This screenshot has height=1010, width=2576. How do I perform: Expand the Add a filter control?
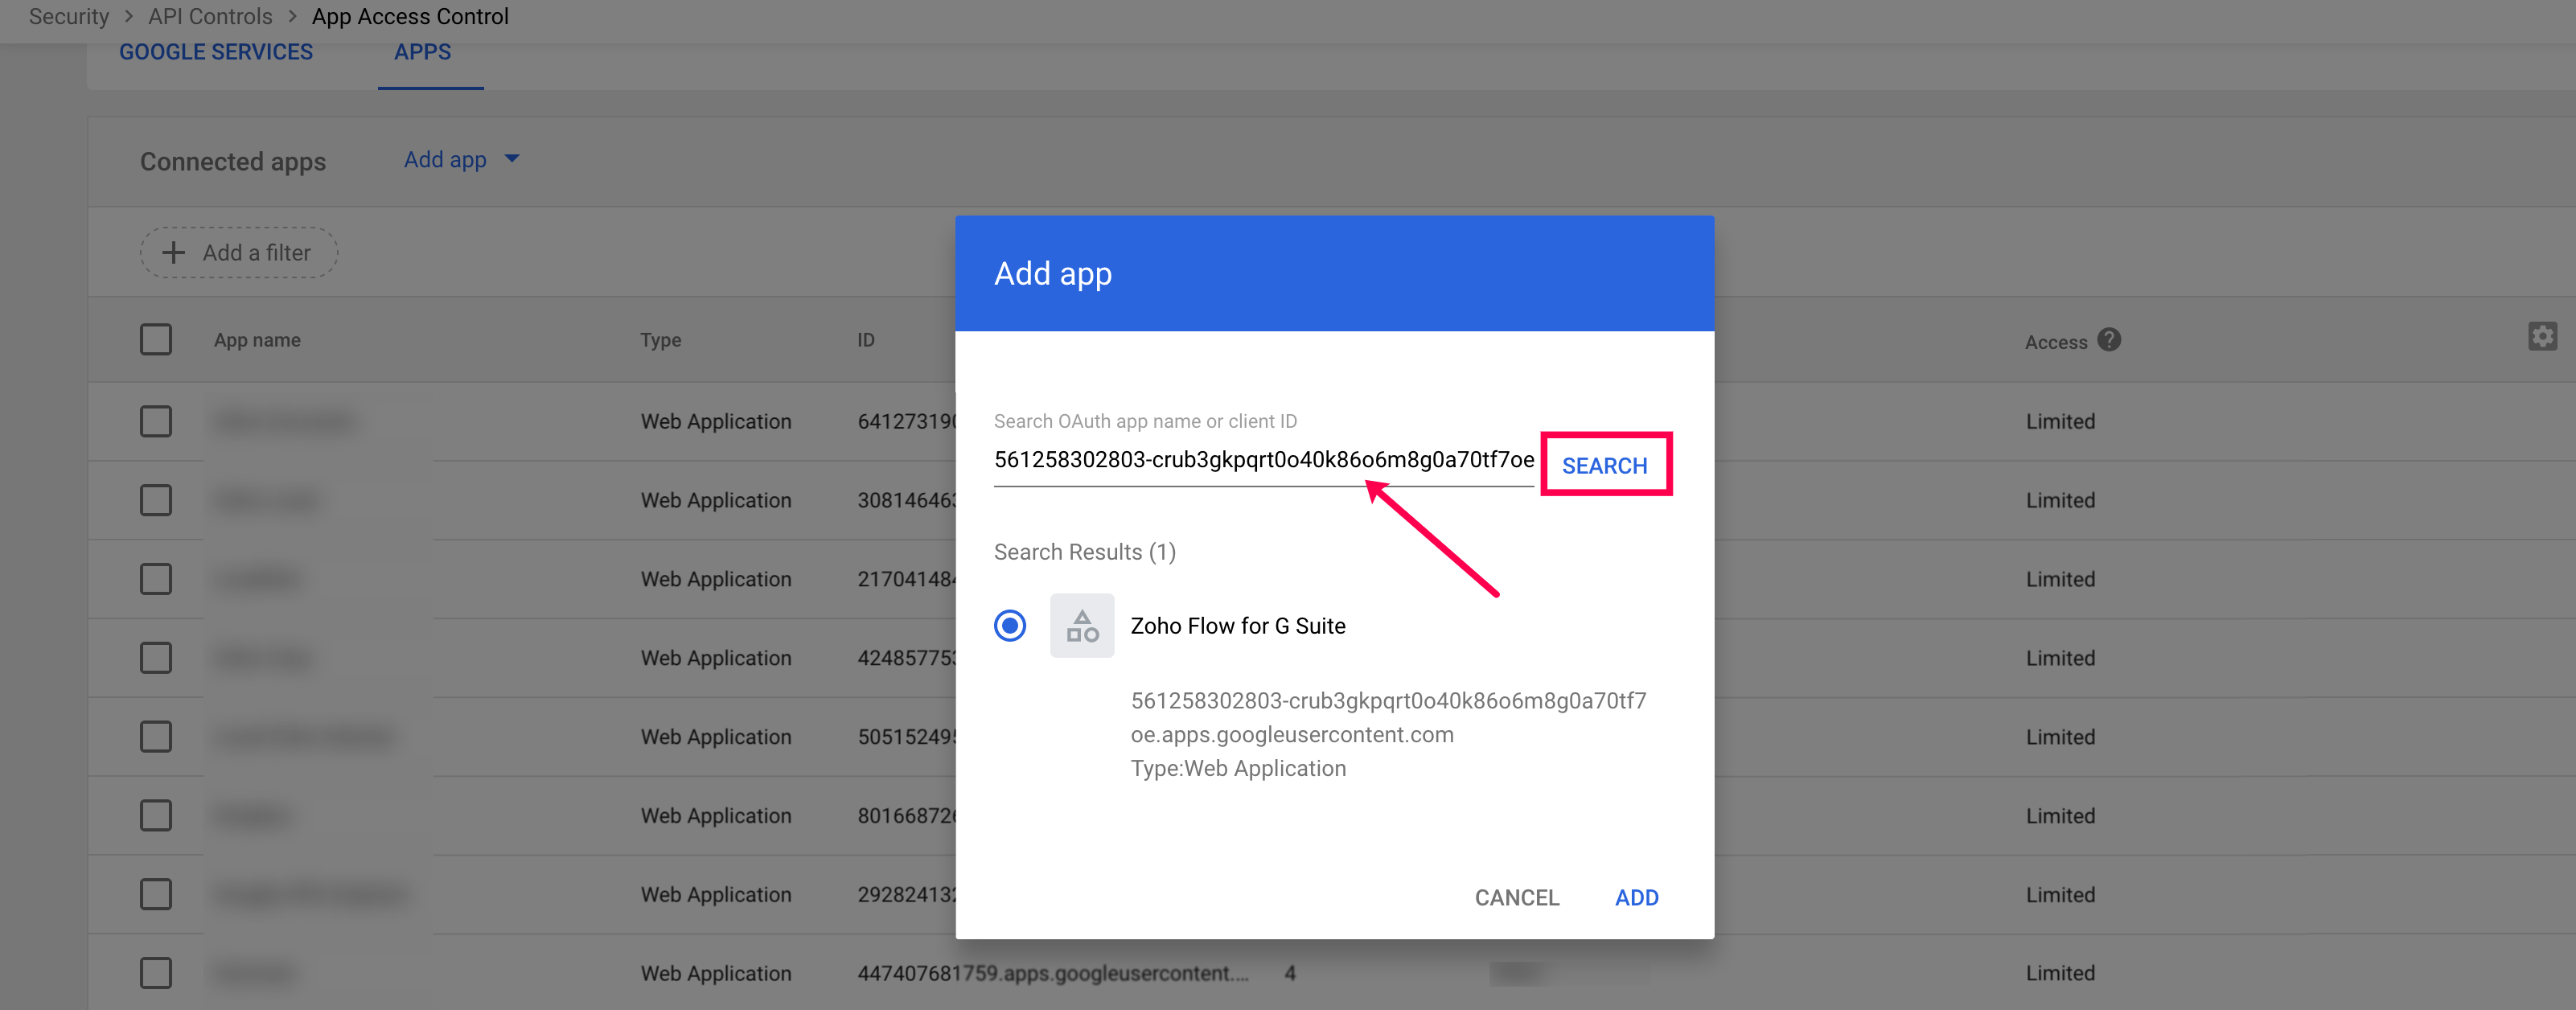pos(238,252)
